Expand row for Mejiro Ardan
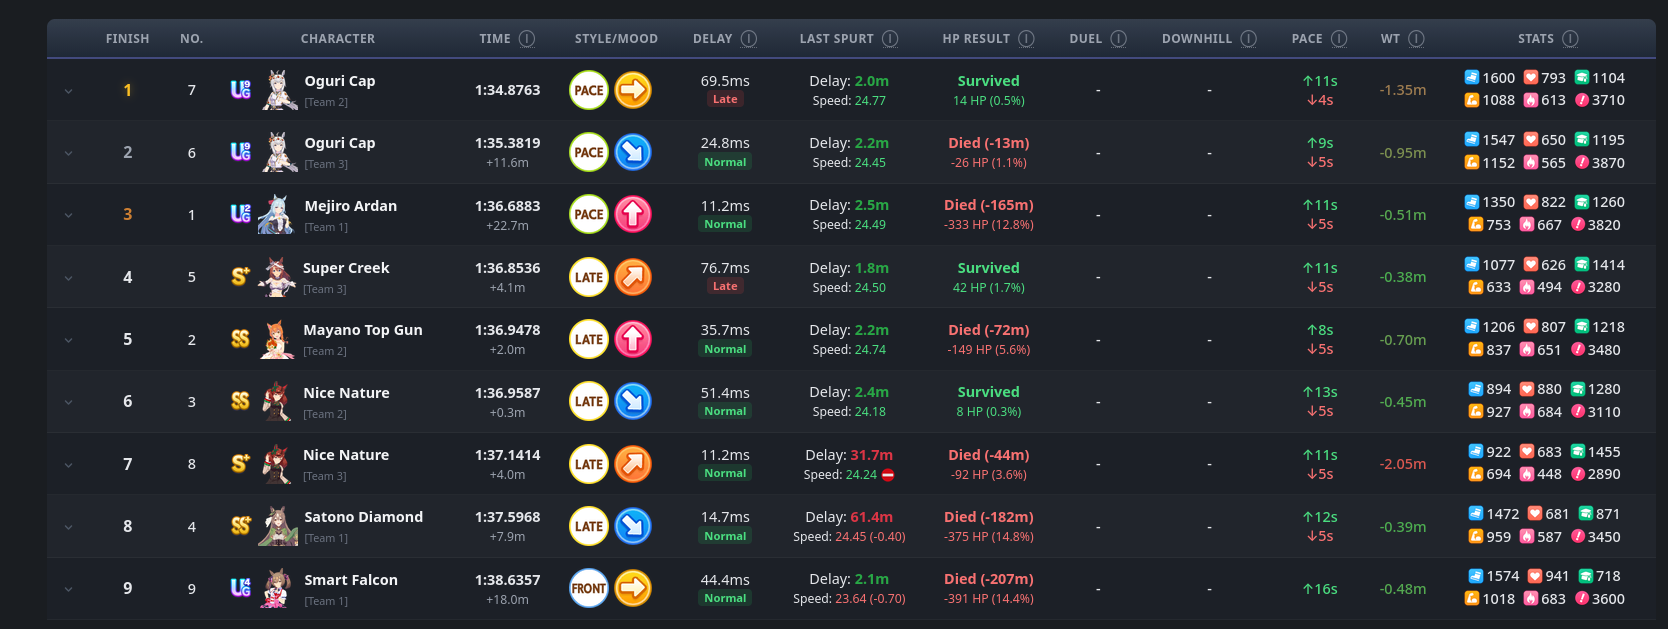The height and width of the screenshot is (629, 1668). coord(68,215)
